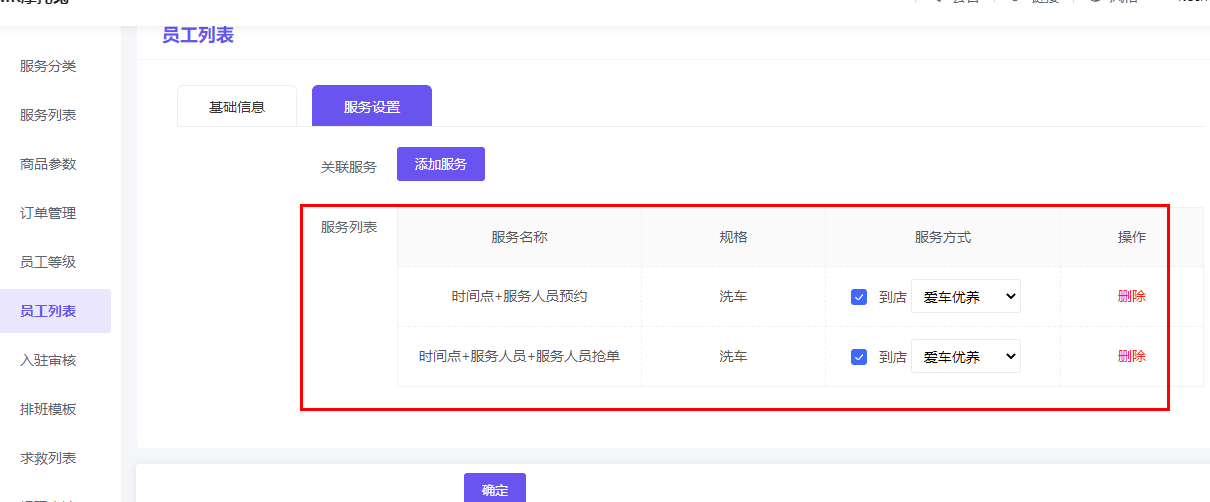This screenshot has height=502, width=1210.
Task: Go to 排班模板 in the sidebar
Action: coord(48,409)
